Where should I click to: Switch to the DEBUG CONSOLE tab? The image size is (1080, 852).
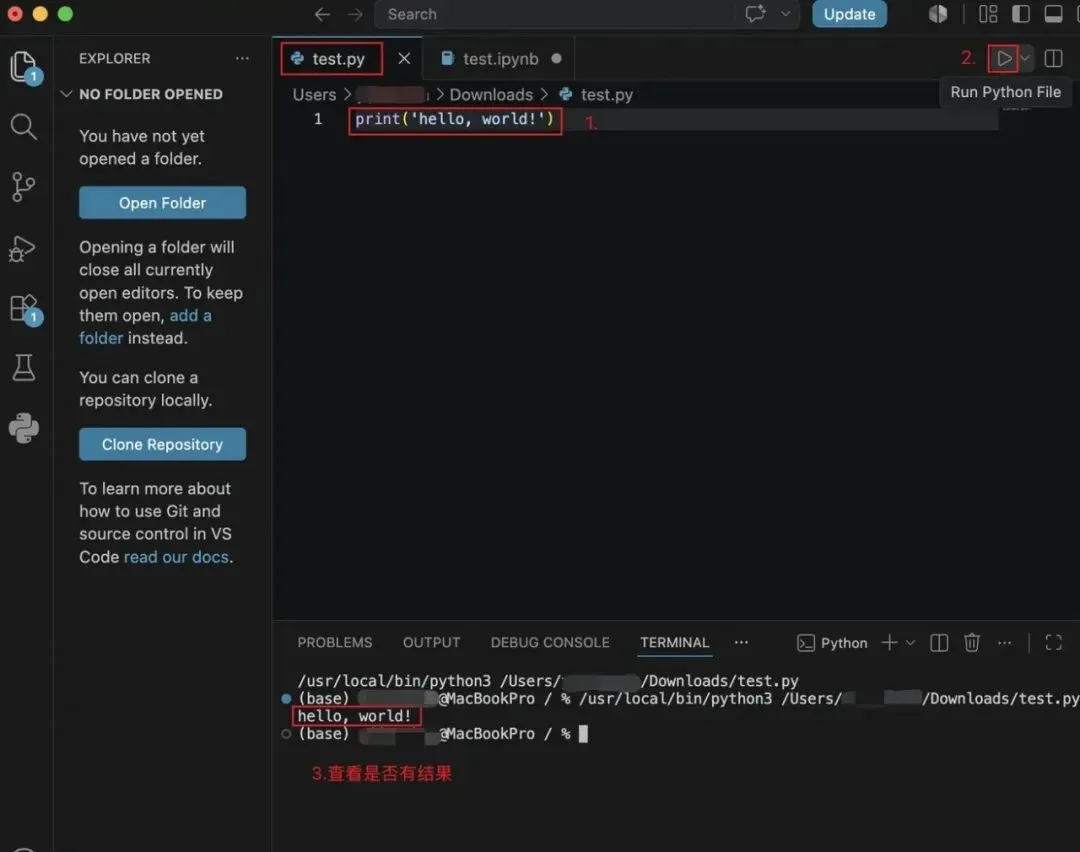tap(550, 643)
